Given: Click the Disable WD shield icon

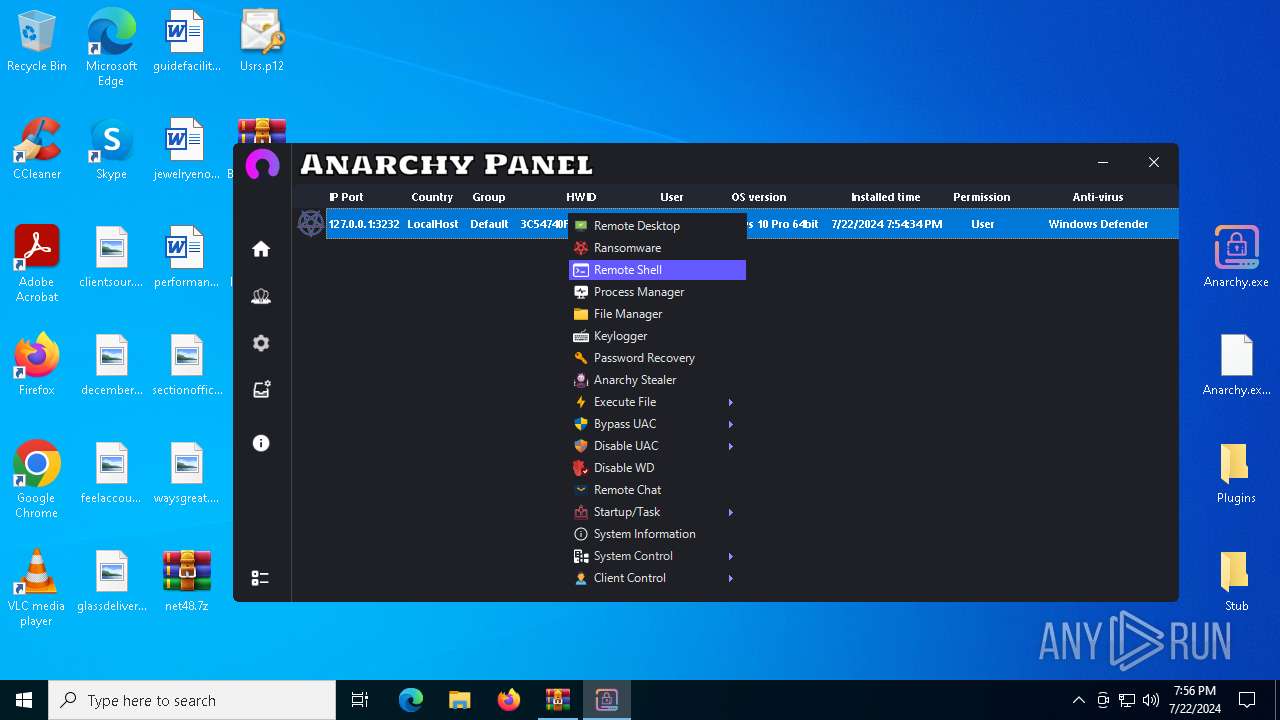Looking at the screenshot, I should coord(581,468).
